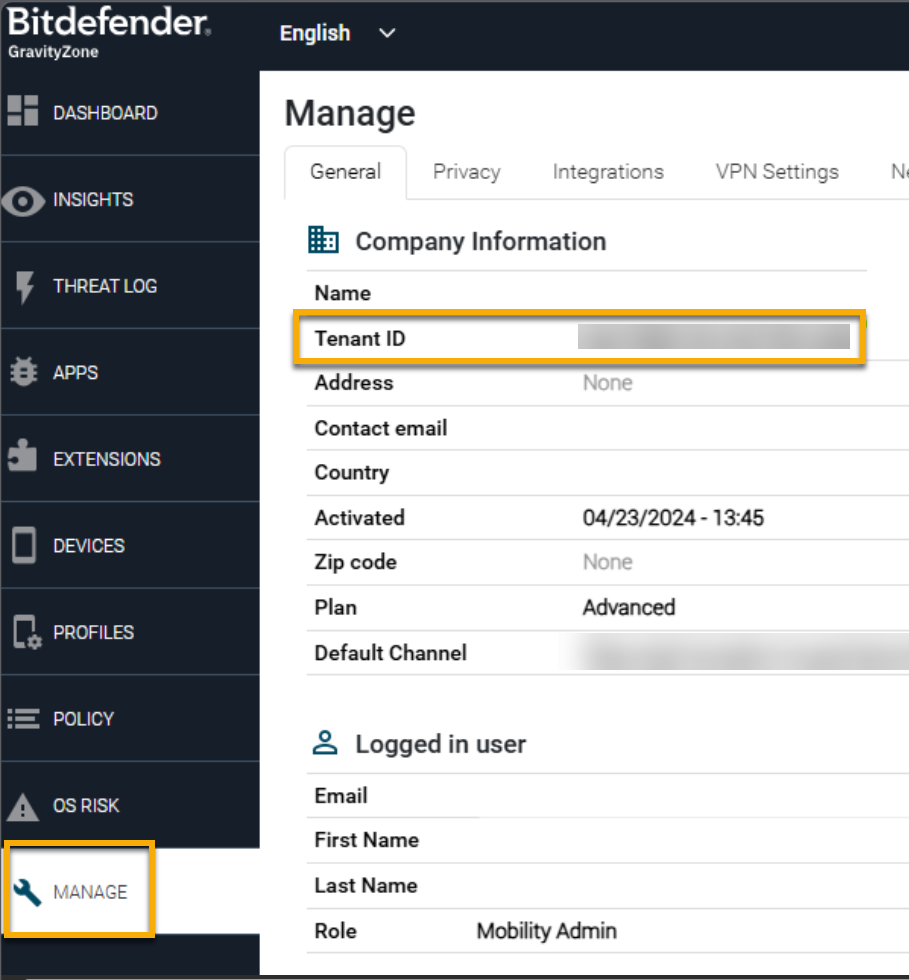Switch to the Privacy tab
The image size is (909, 980).
point(466,172)
